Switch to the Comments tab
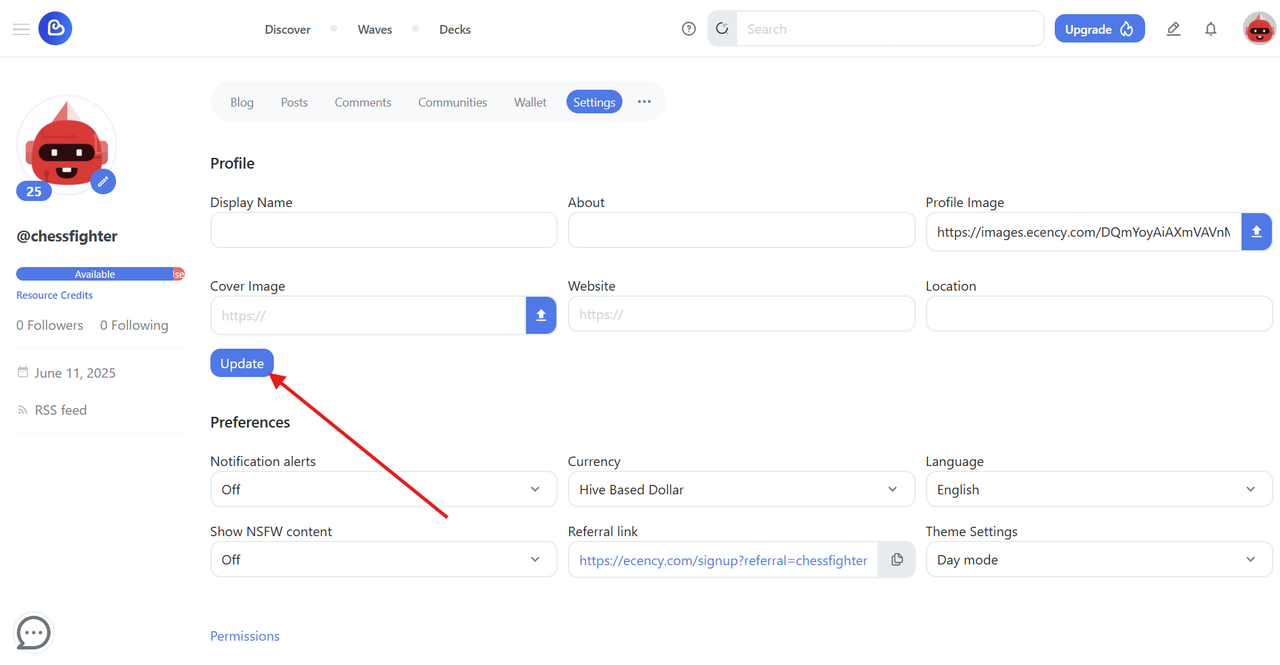The image size is (1280, 665). pyautogui.click(x=363, y=102)
